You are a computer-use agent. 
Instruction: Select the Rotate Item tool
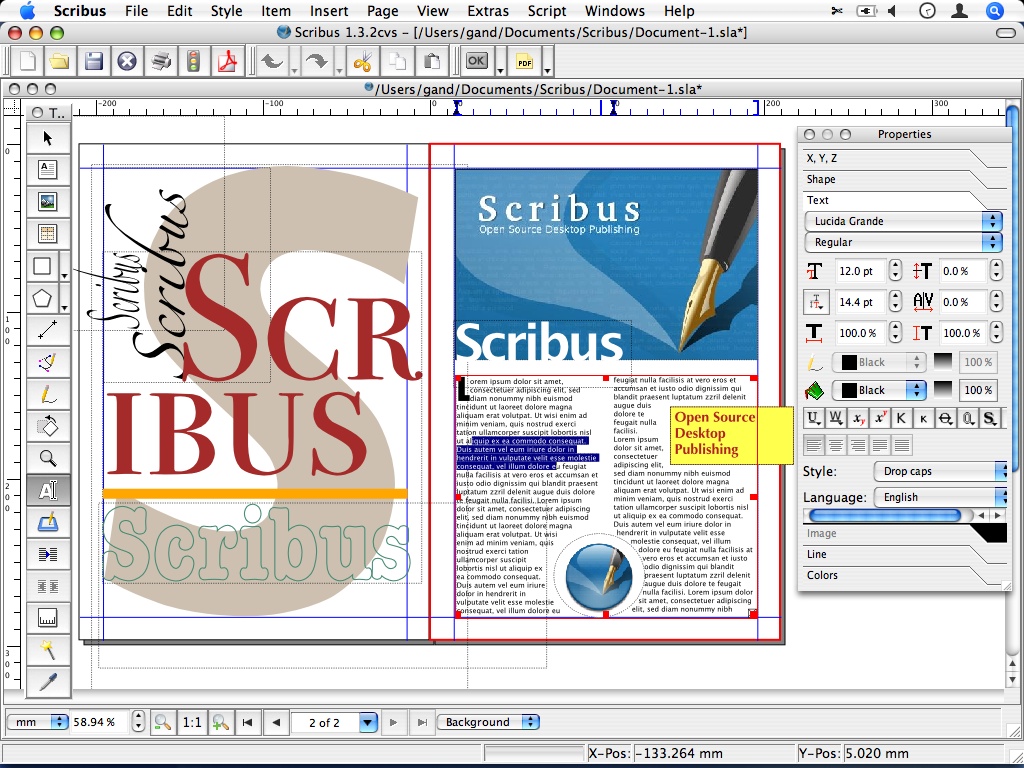pos(47,426)
